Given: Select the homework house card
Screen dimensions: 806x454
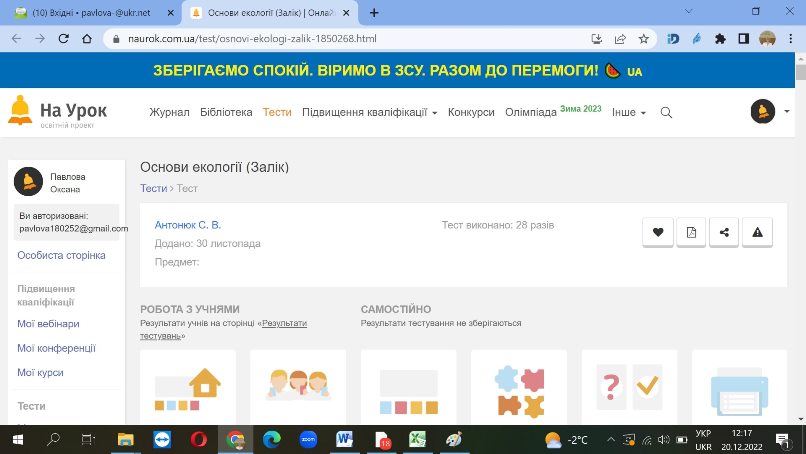Looking at the screenshot, I should [188, 387].
